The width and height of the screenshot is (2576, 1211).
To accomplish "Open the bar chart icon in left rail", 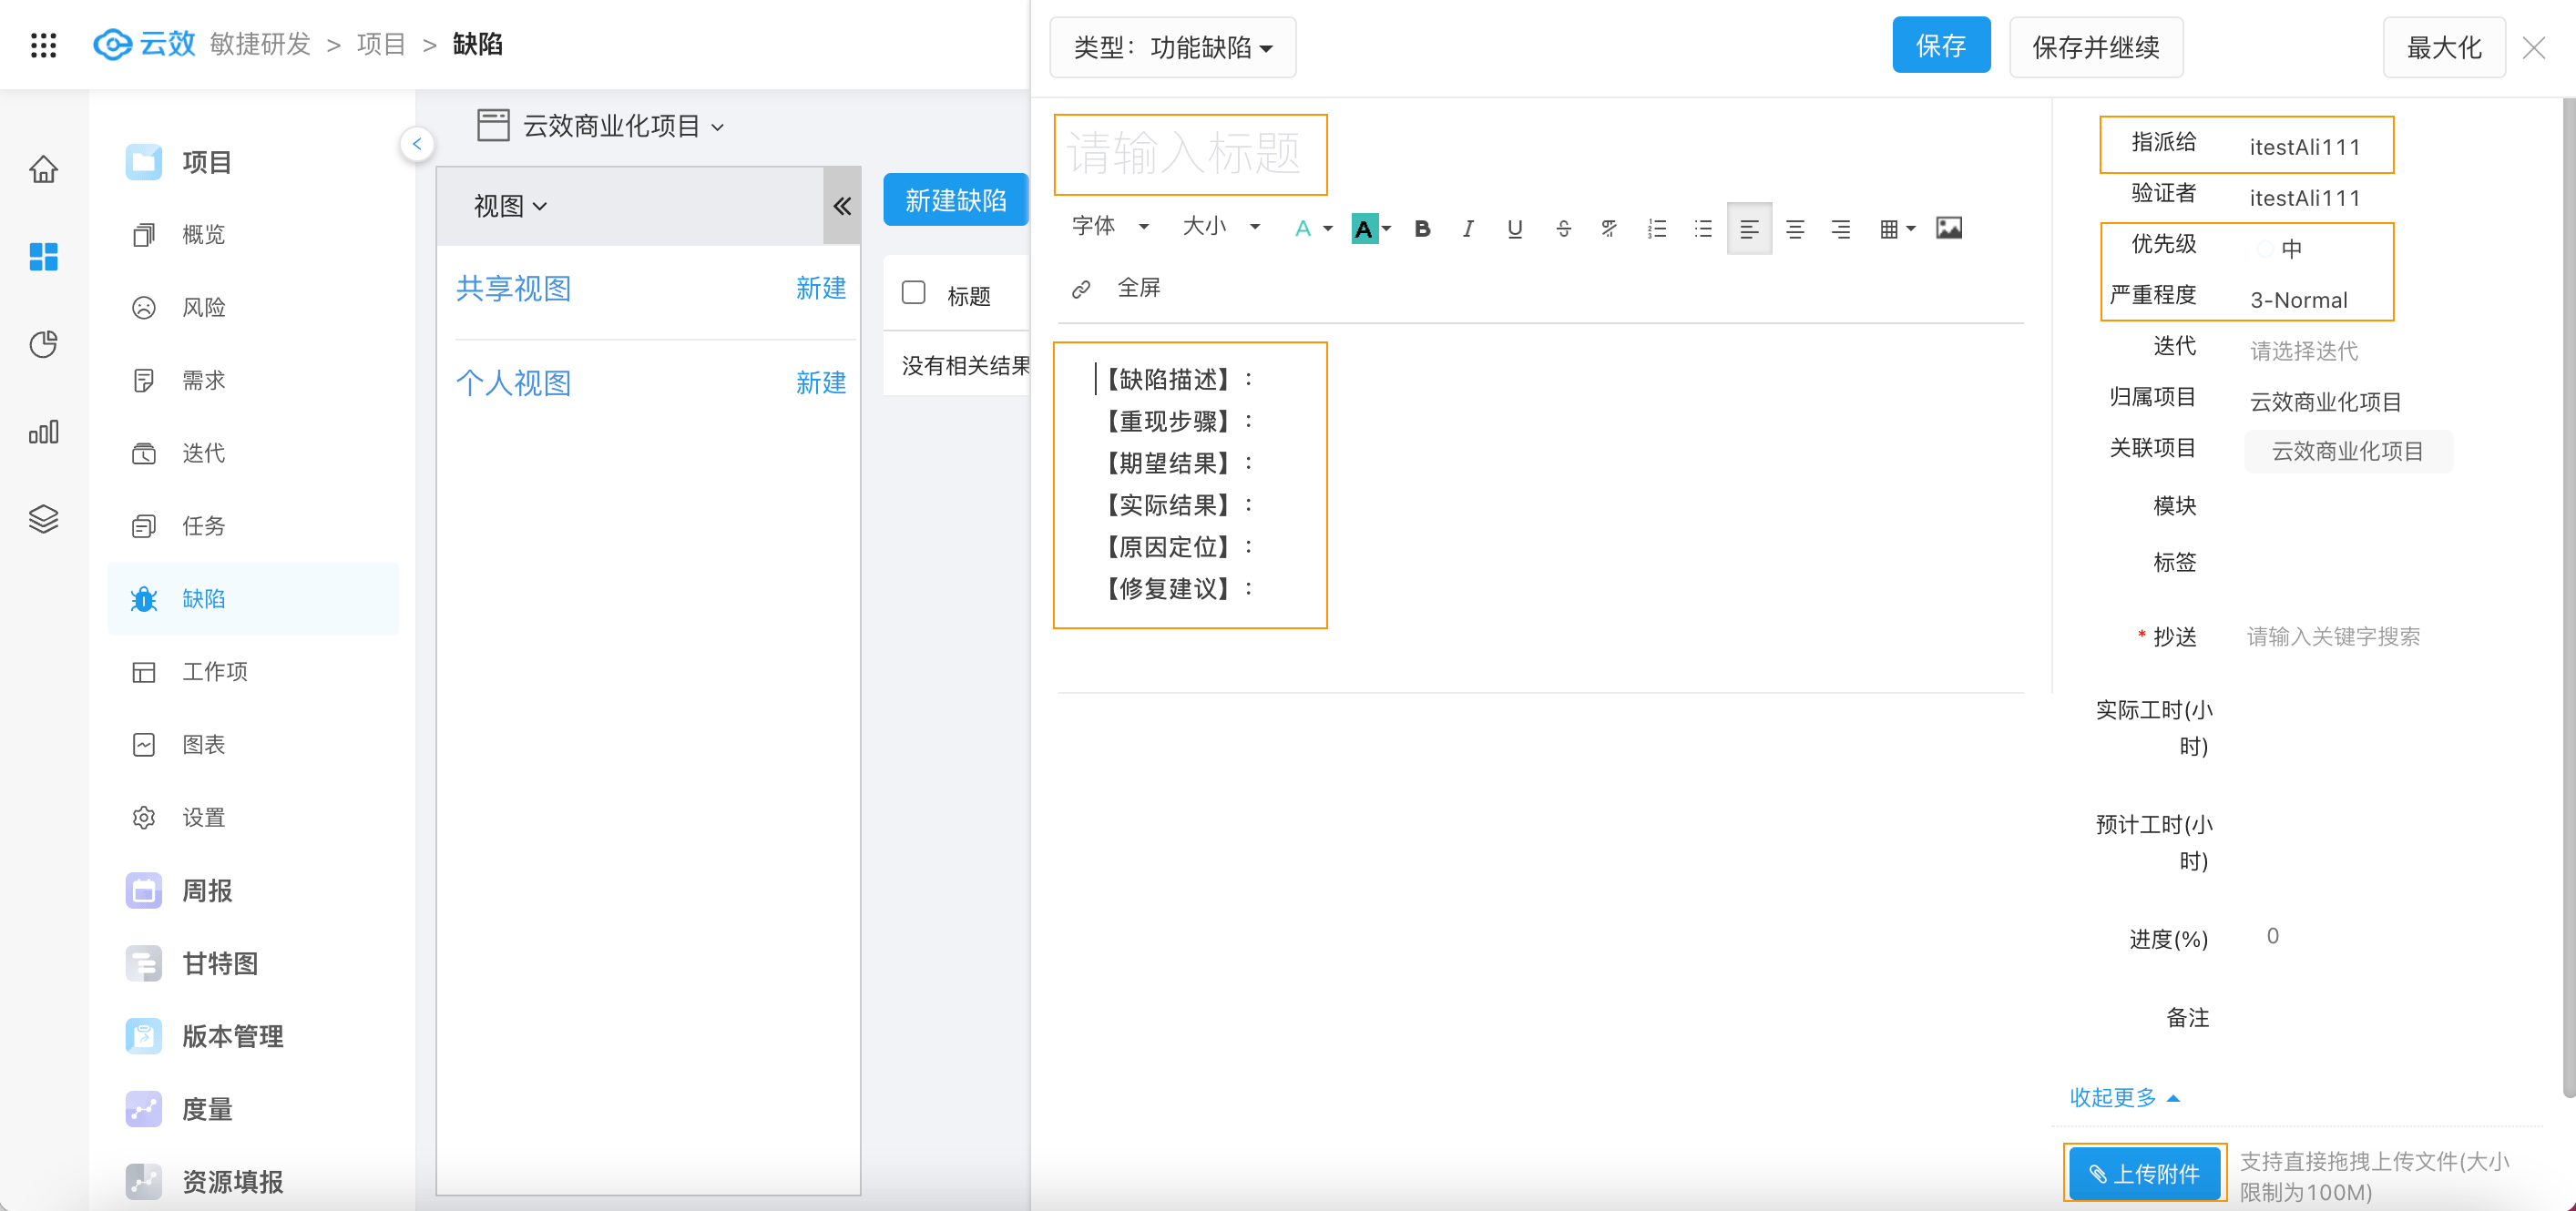I will (43, 432).
